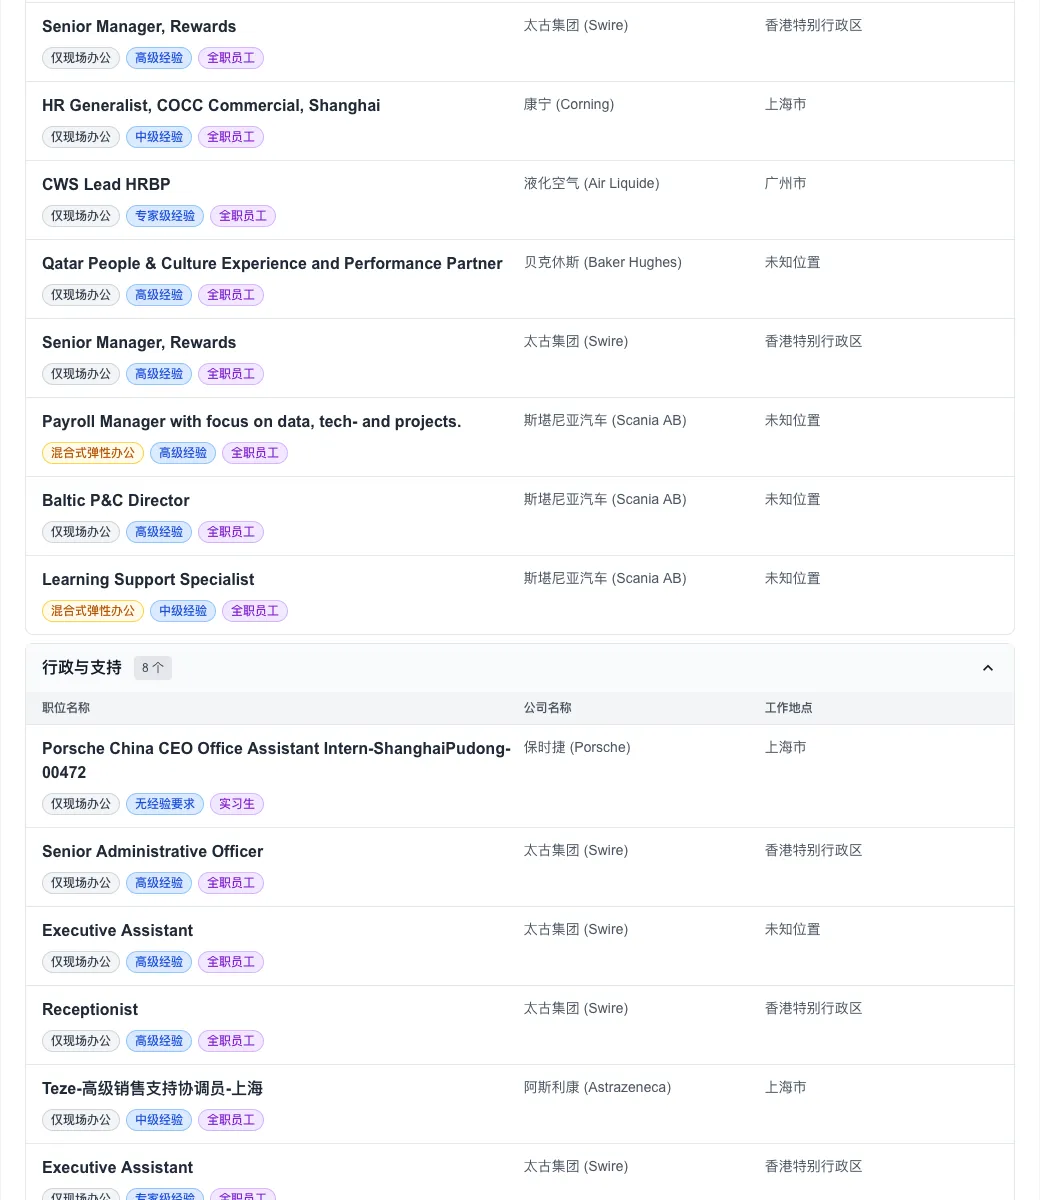Click the 混合式弹性办公 tag under Payroll Manager

pos(93,453)
